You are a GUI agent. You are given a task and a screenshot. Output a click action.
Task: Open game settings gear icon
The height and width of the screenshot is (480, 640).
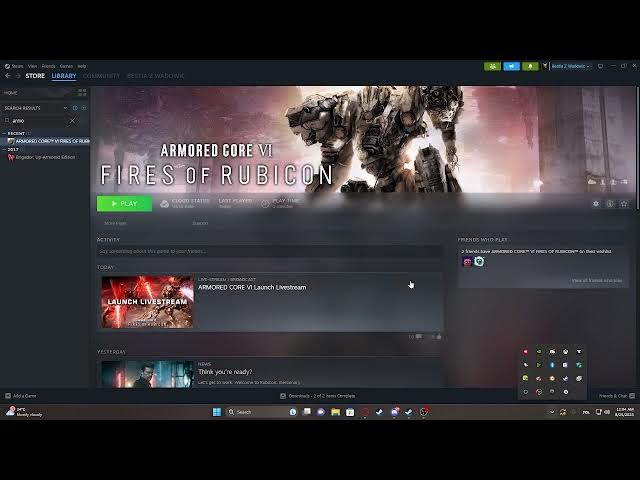596,204
